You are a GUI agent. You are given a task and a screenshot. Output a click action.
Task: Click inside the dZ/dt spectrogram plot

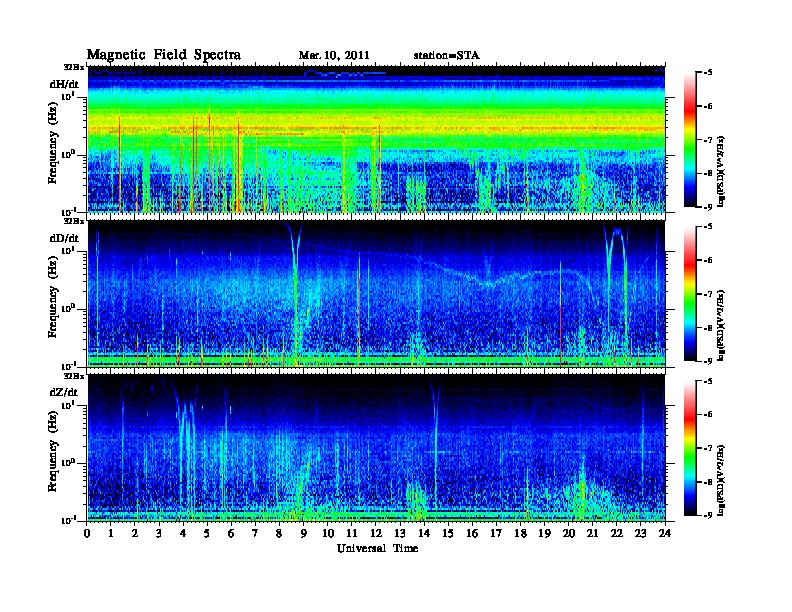[x=376, y=448]
